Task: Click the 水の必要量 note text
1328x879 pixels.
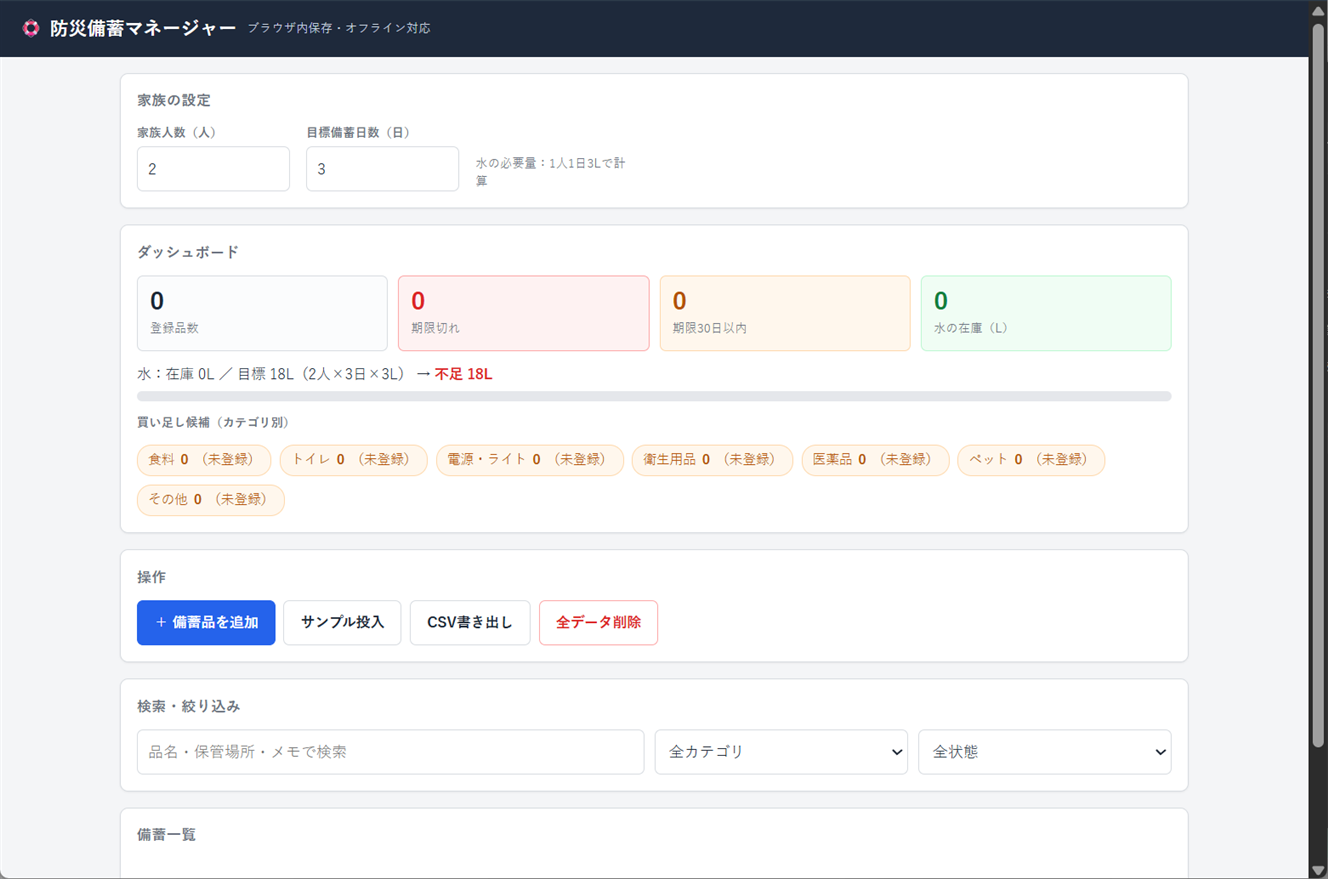Action: (x=551, y=172)
